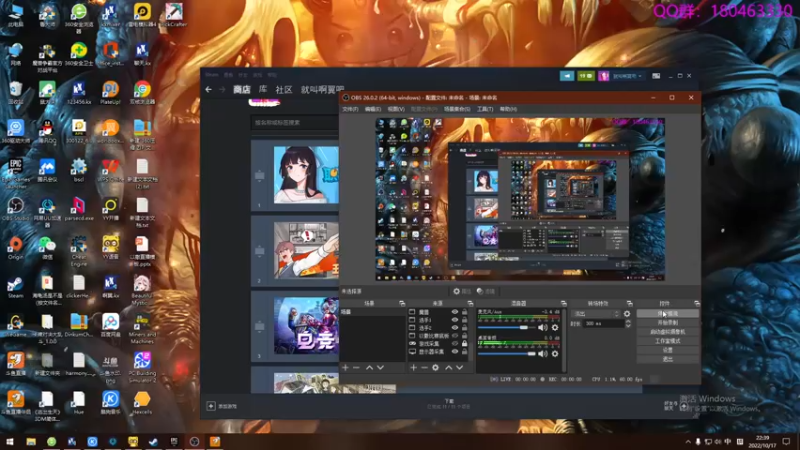This screenshot has width=800, height=450.
Task: Open the OBS 视图(V) menu
Action: 396,109
